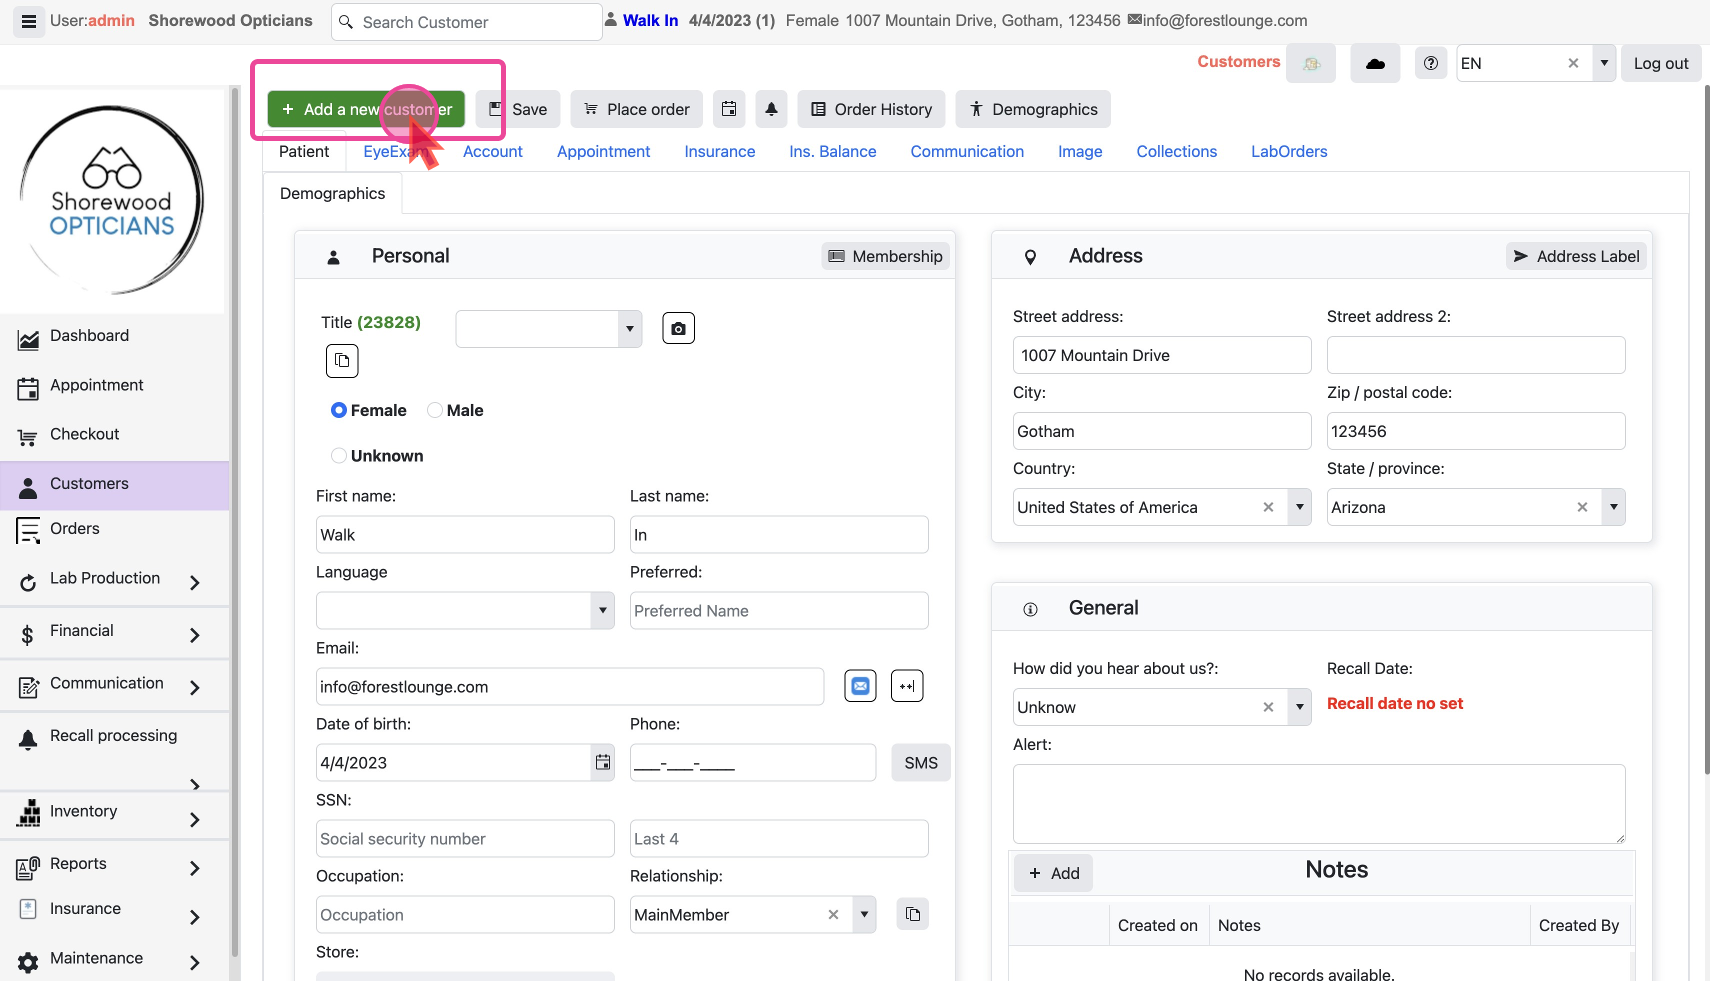Viewport: 1710px width, 981px height.
Task: Expand Lab Production sidebar submenu
Action: coord(194,582)
